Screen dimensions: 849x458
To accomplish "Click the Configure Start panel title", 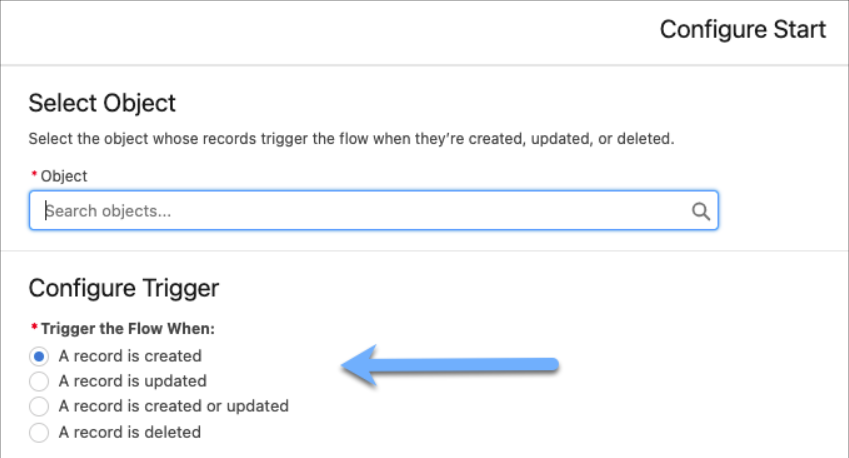I will (x=742, y=30).
